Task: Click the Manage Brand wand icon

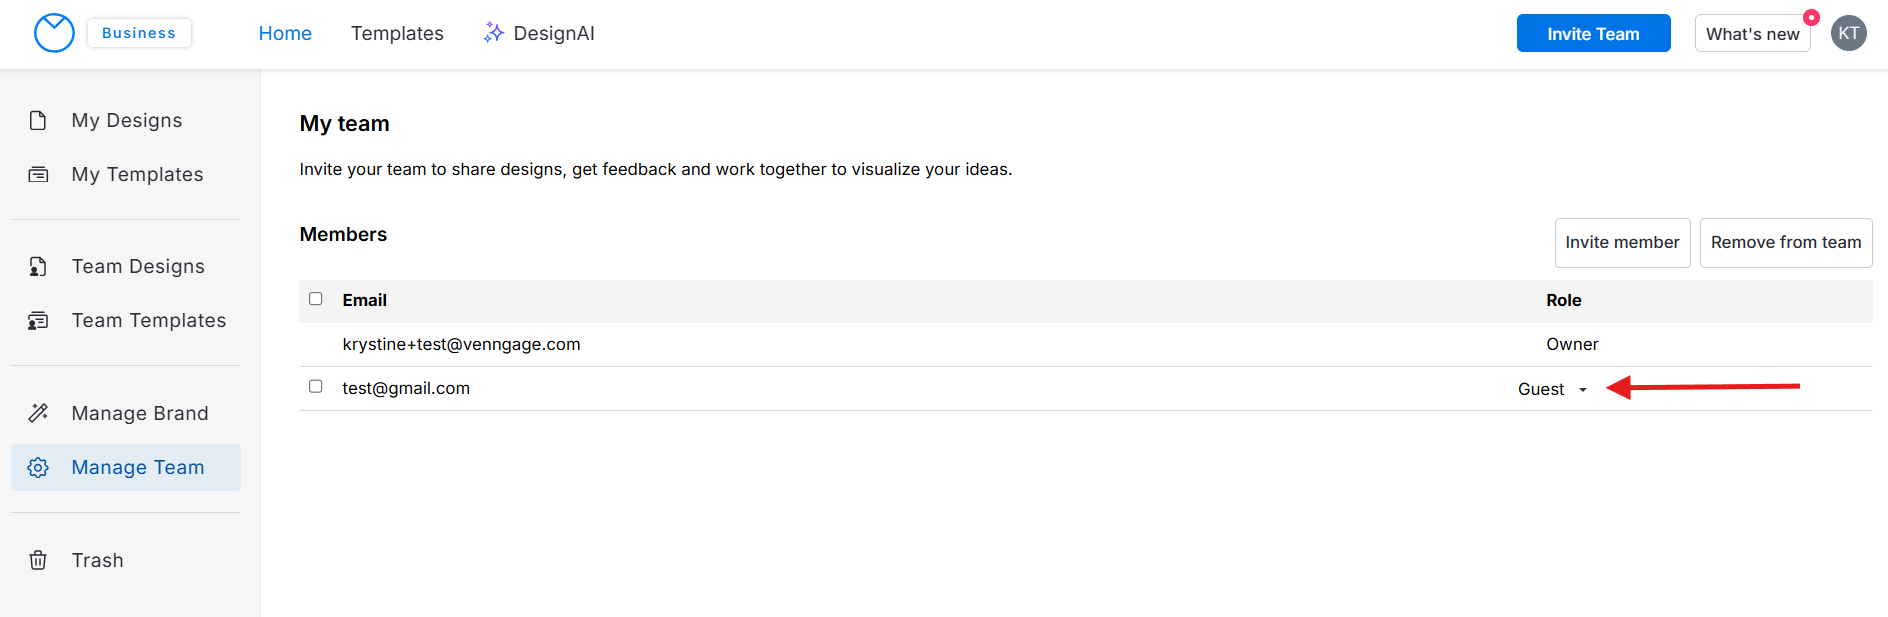Action: click(38, 413)
